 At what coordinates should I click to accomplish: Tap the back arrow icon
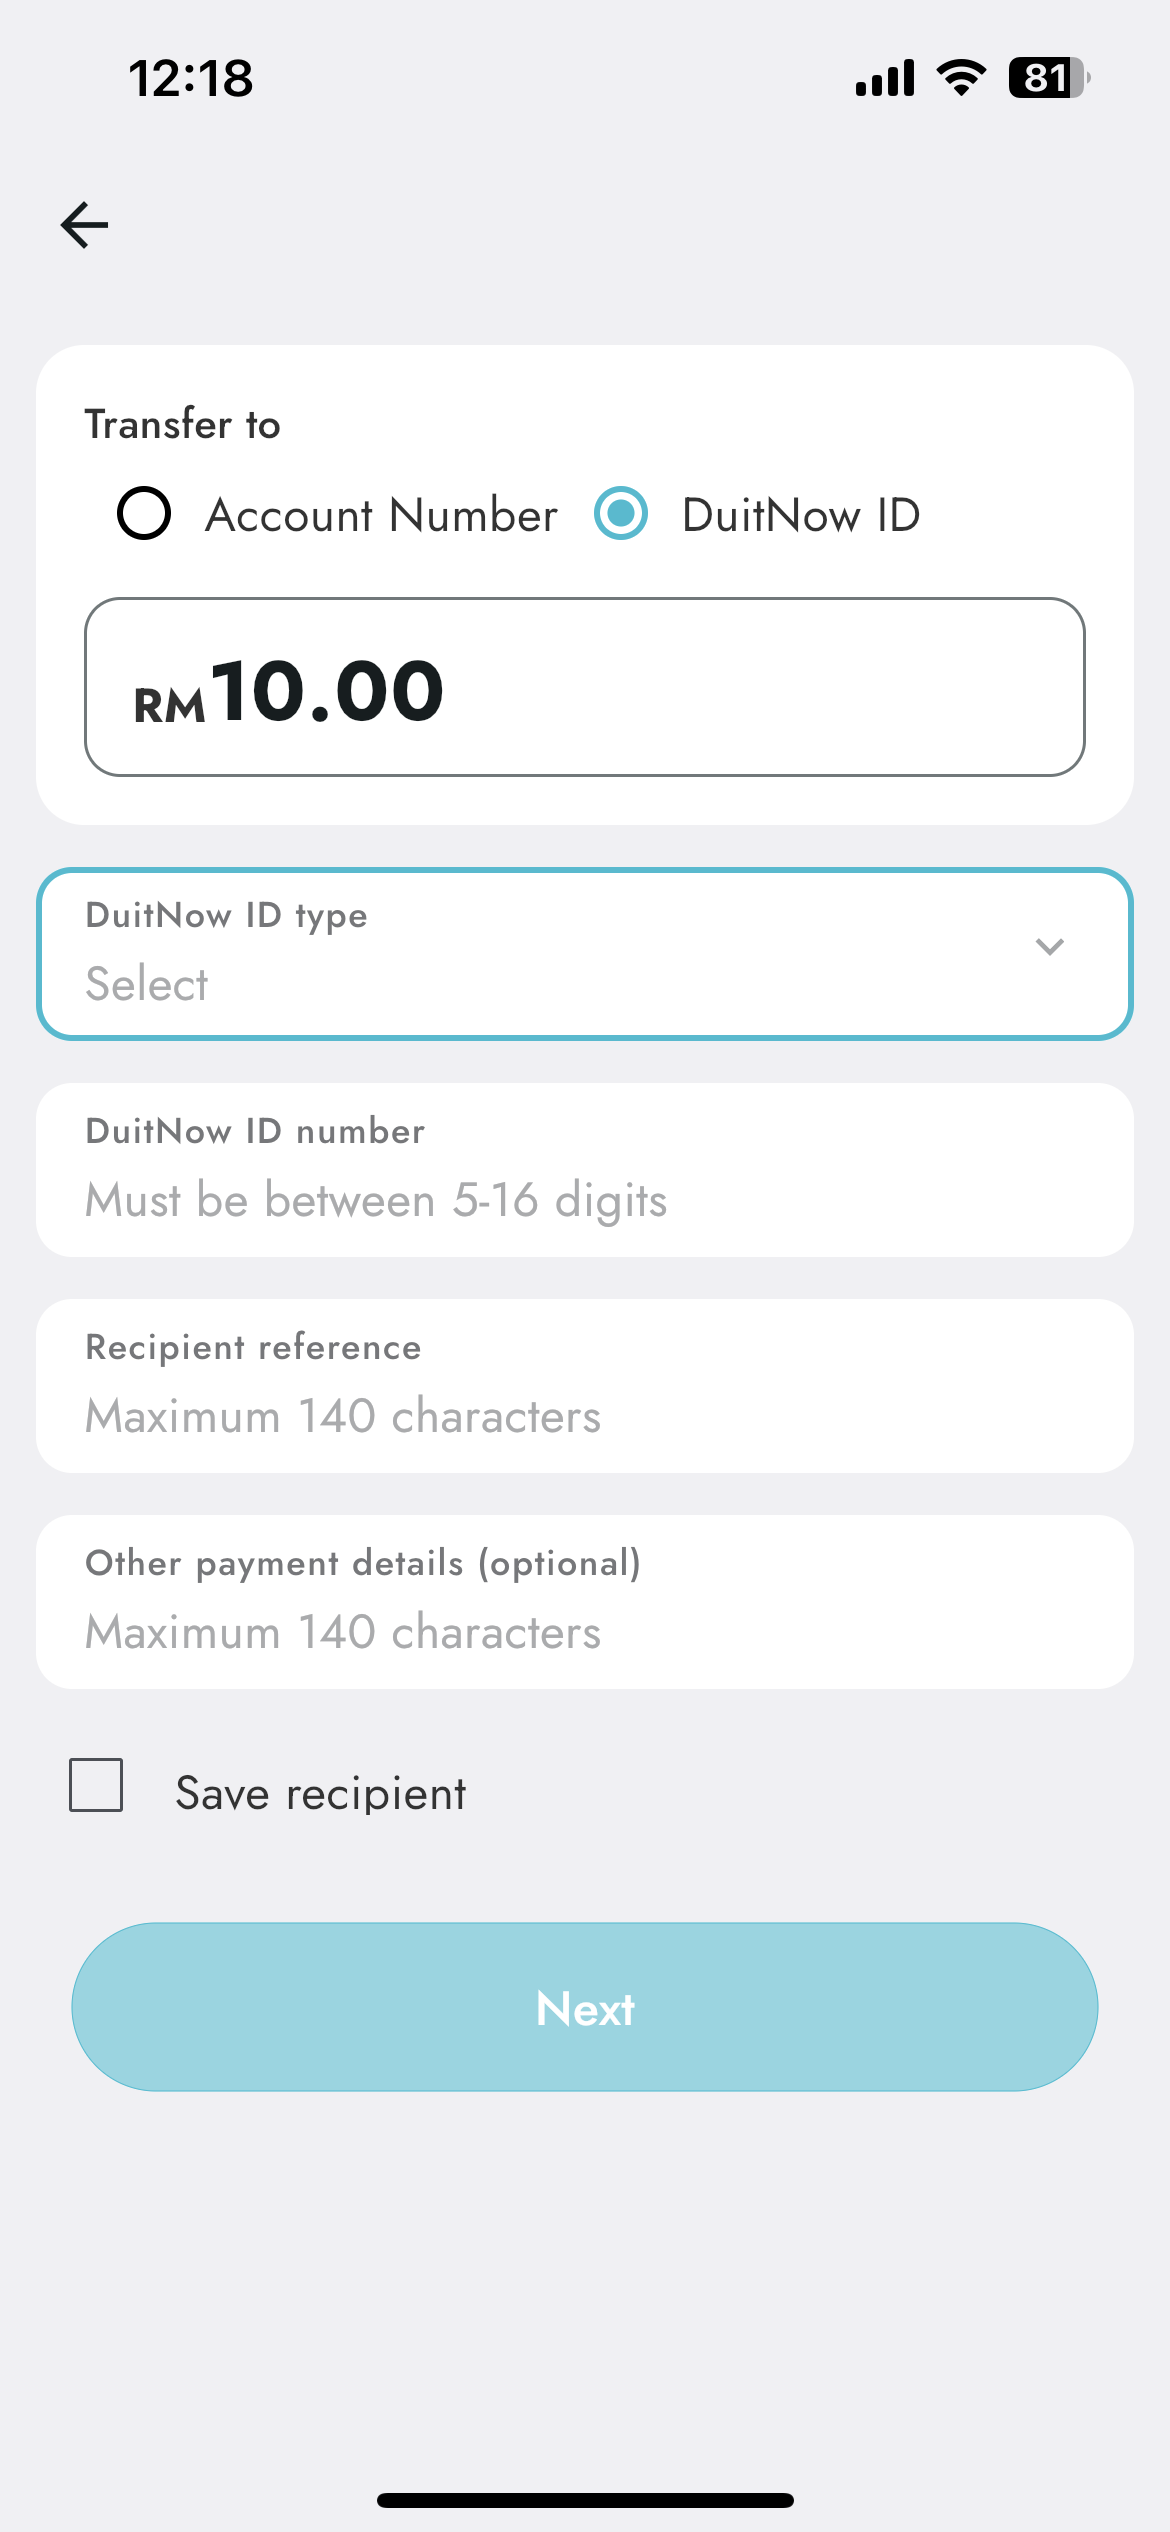coord(84,224)
